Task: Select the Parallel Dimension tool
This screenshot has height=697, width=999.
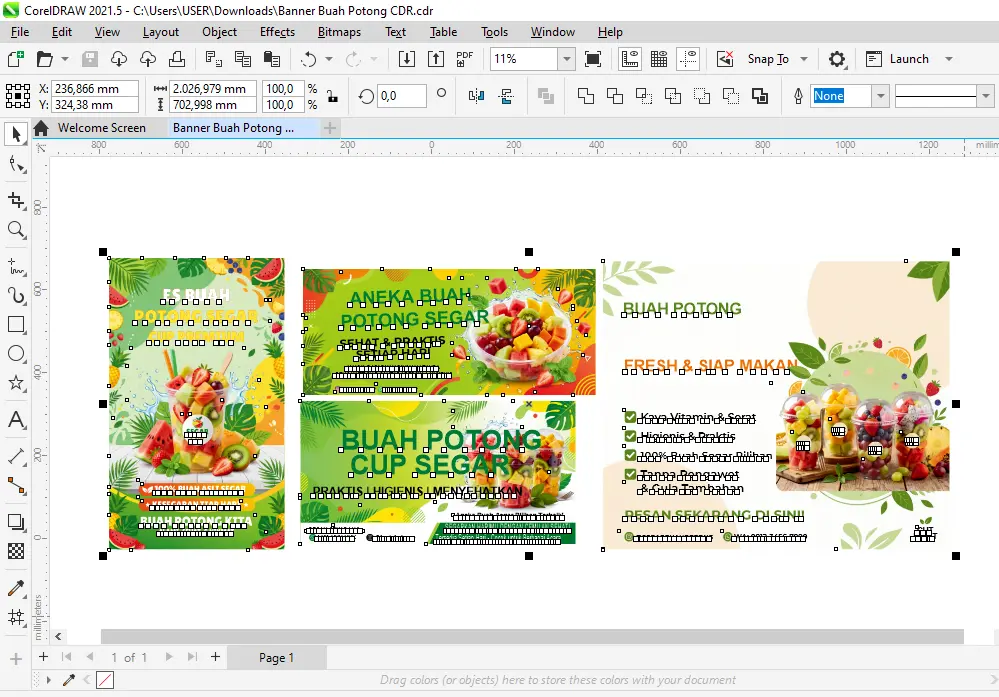Action: pyautogui.click(x=16, y=456)
